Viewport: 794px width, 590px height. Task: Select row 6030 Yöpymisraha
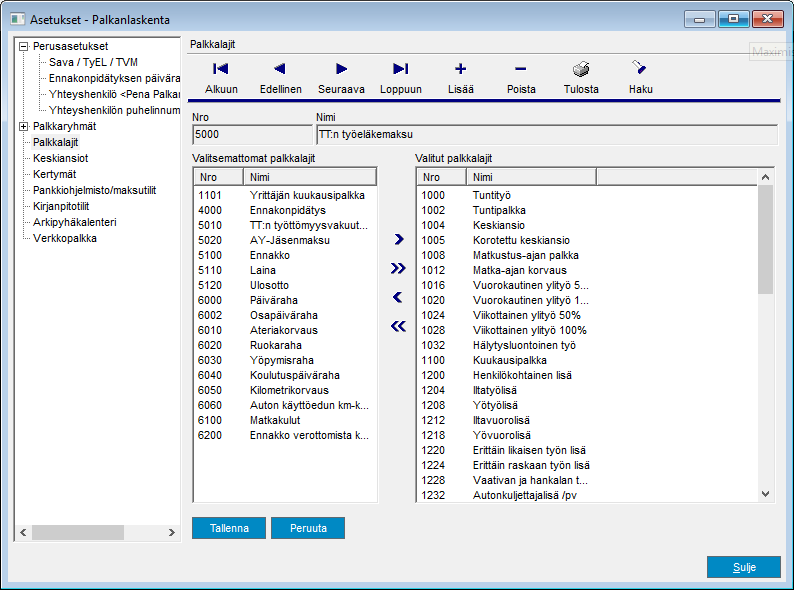point(285,360)
